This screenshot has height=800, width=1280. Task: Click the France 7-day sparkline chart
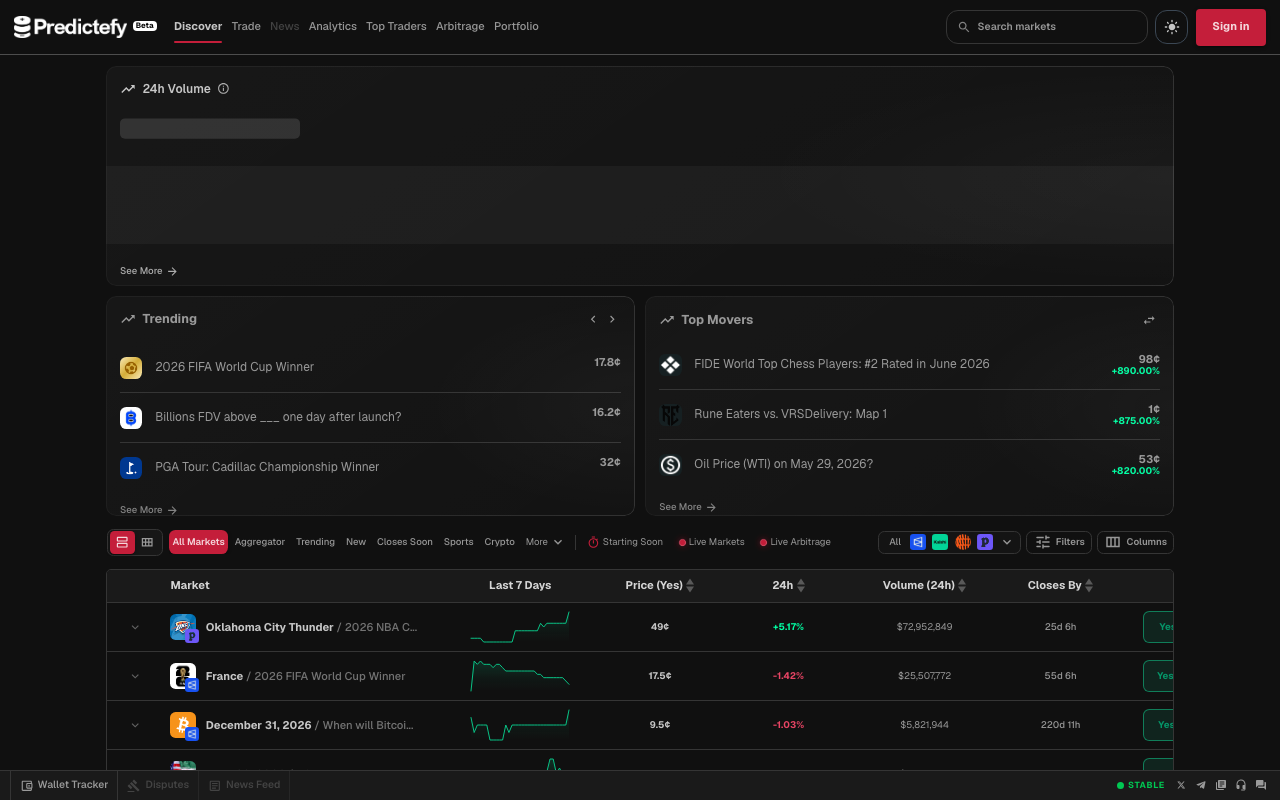[520, 676]
